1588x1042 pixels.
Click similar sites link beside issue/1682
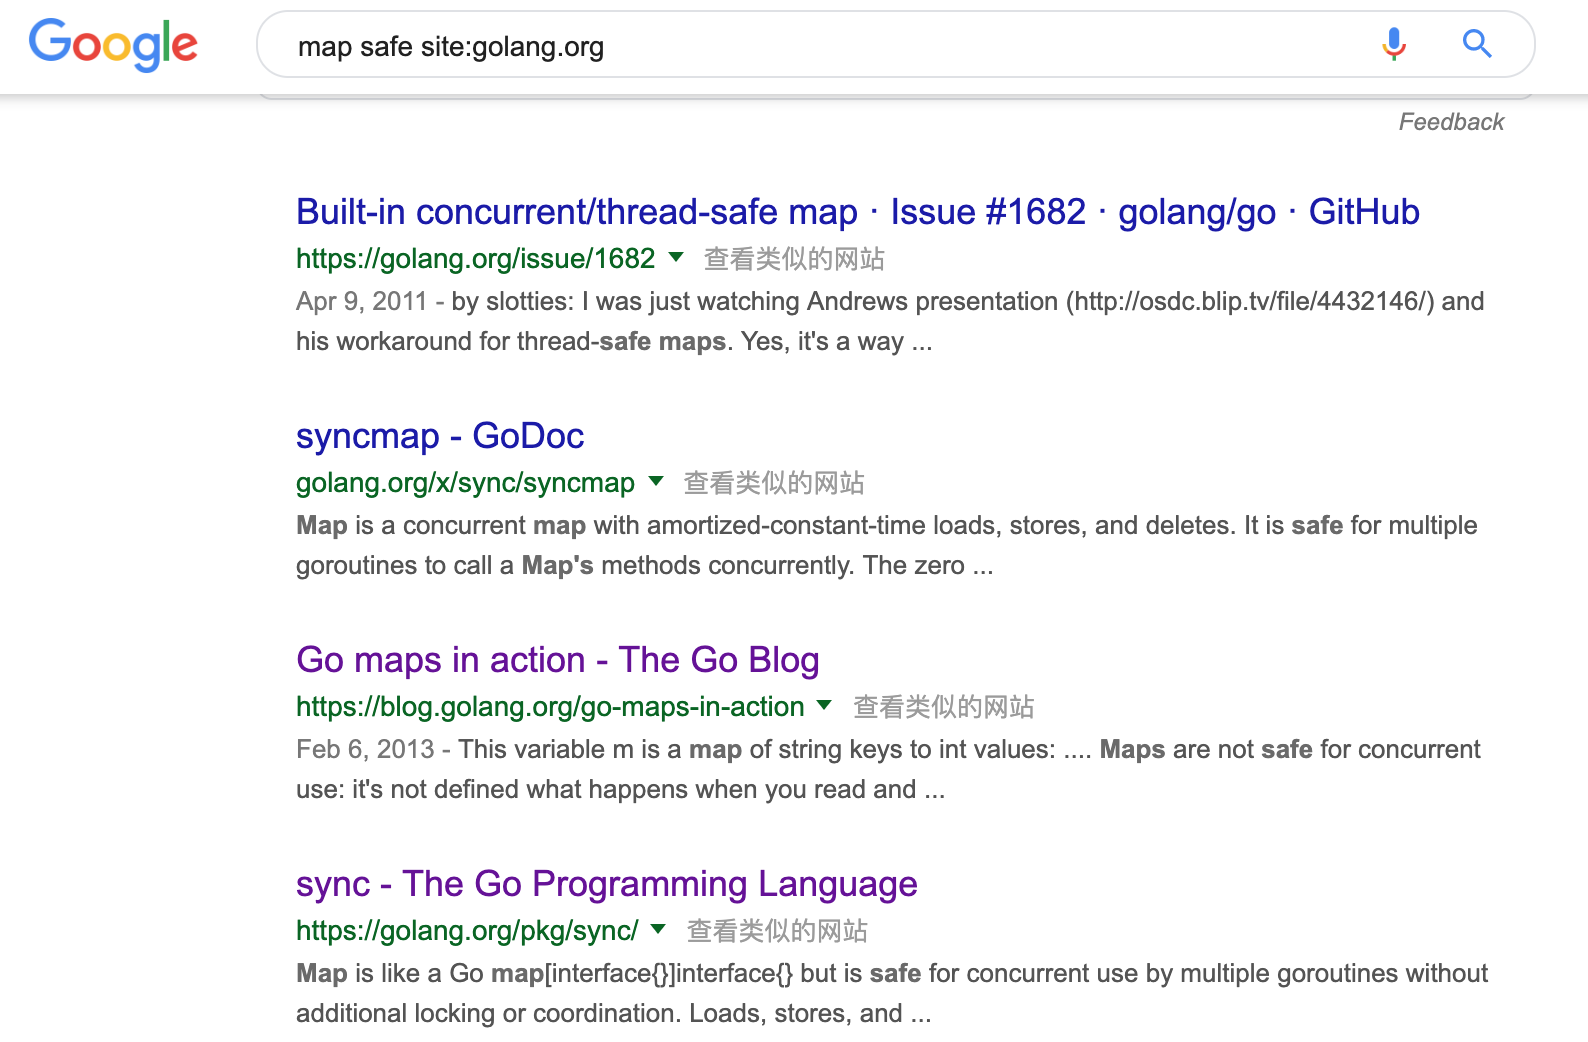794,259
